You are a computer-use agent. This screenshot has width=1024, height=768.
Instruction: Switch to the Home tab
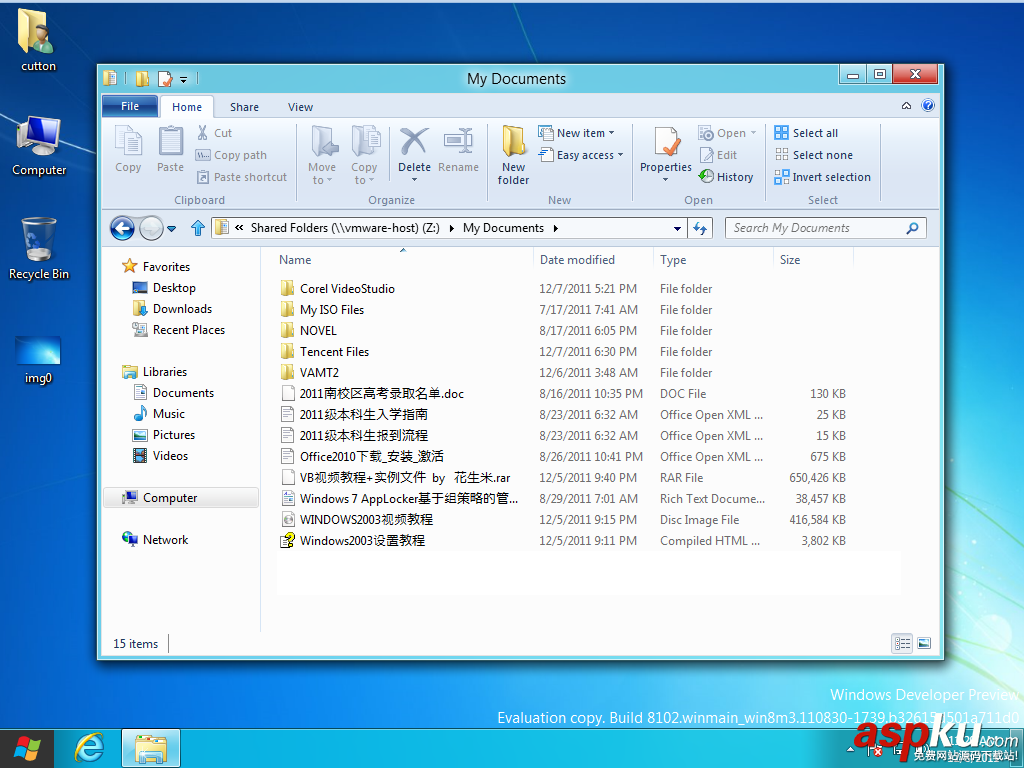pos(187,106)
